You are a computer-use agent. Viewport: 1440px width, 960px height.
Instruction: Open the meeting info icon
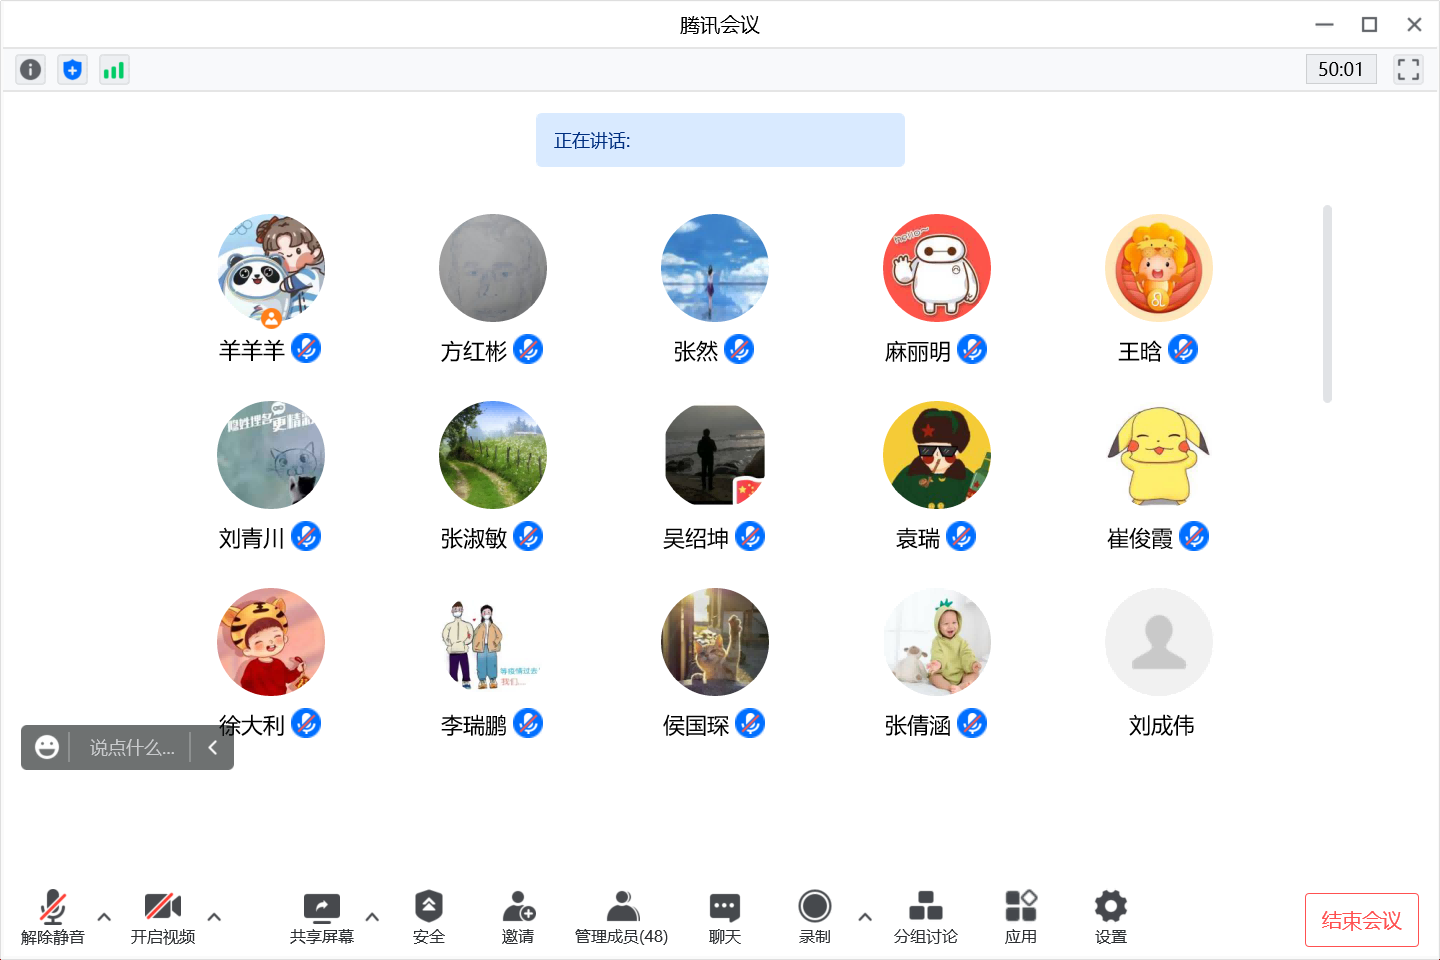pyautogui.click(x=31, y=70)
